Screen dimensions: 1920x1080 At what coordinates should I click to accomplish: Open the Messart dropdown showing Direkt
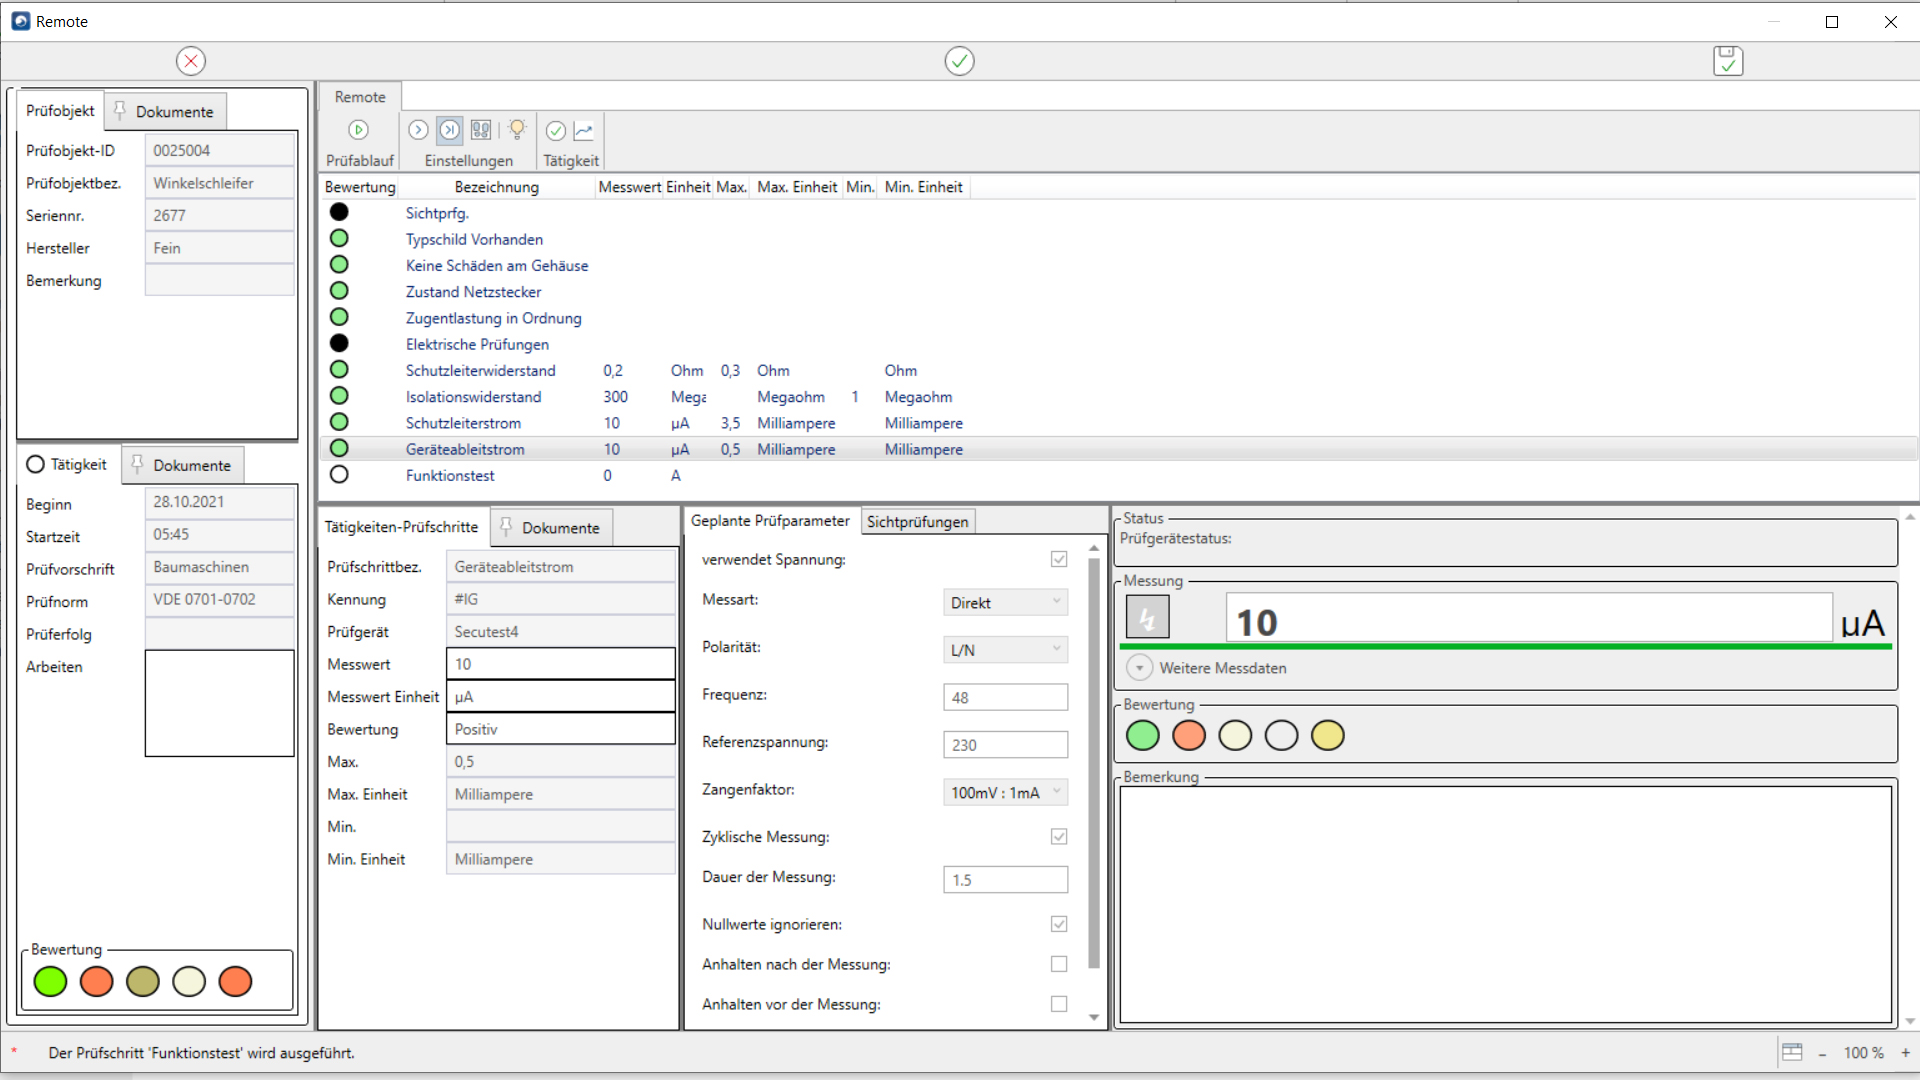tap(1005, 602)
